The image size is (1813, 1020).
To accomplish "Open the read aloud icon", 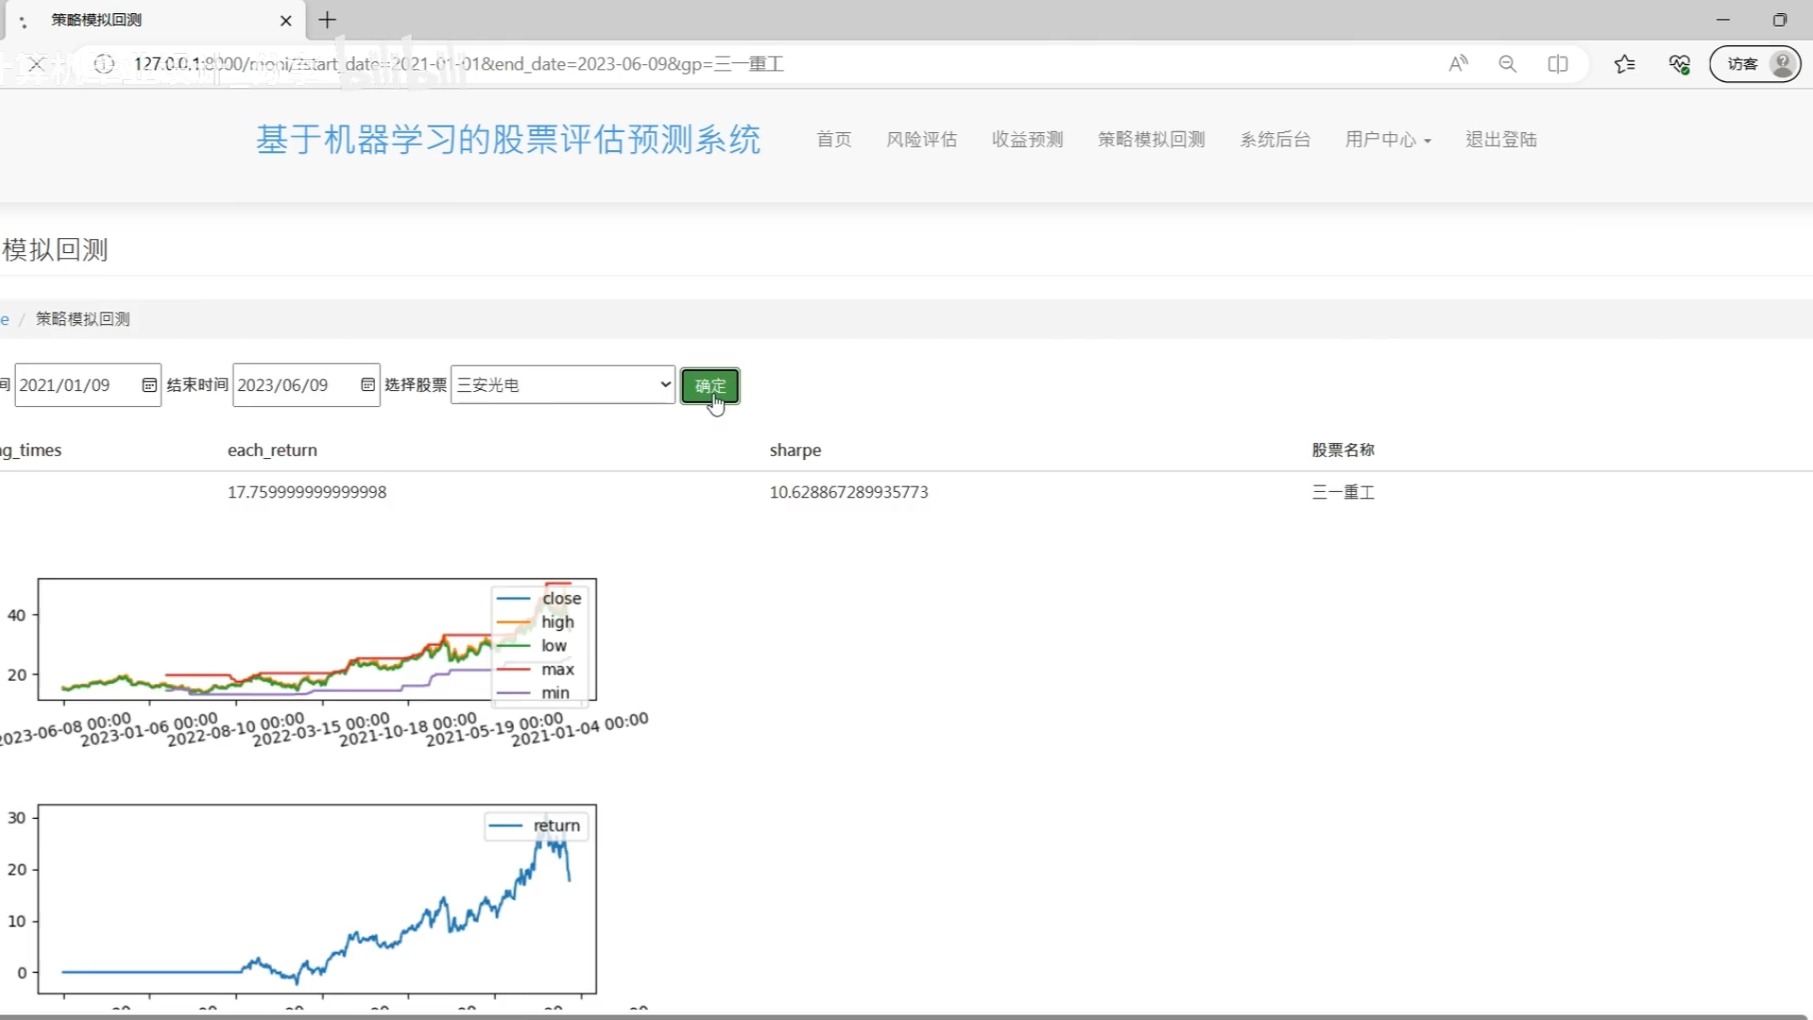I will pyautogui.click(x=1458, y=64).
